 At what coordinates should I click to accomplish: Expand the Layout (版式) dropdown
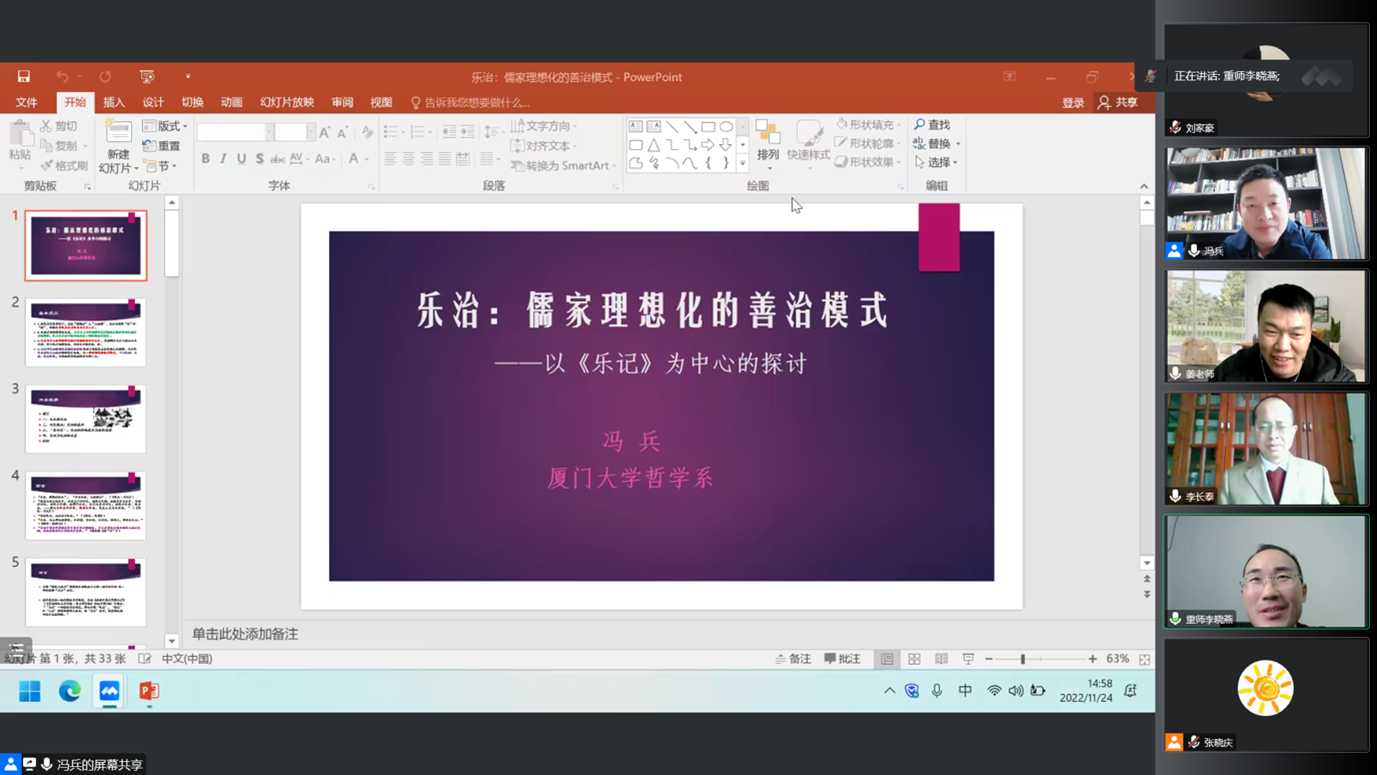coord(165,126)
